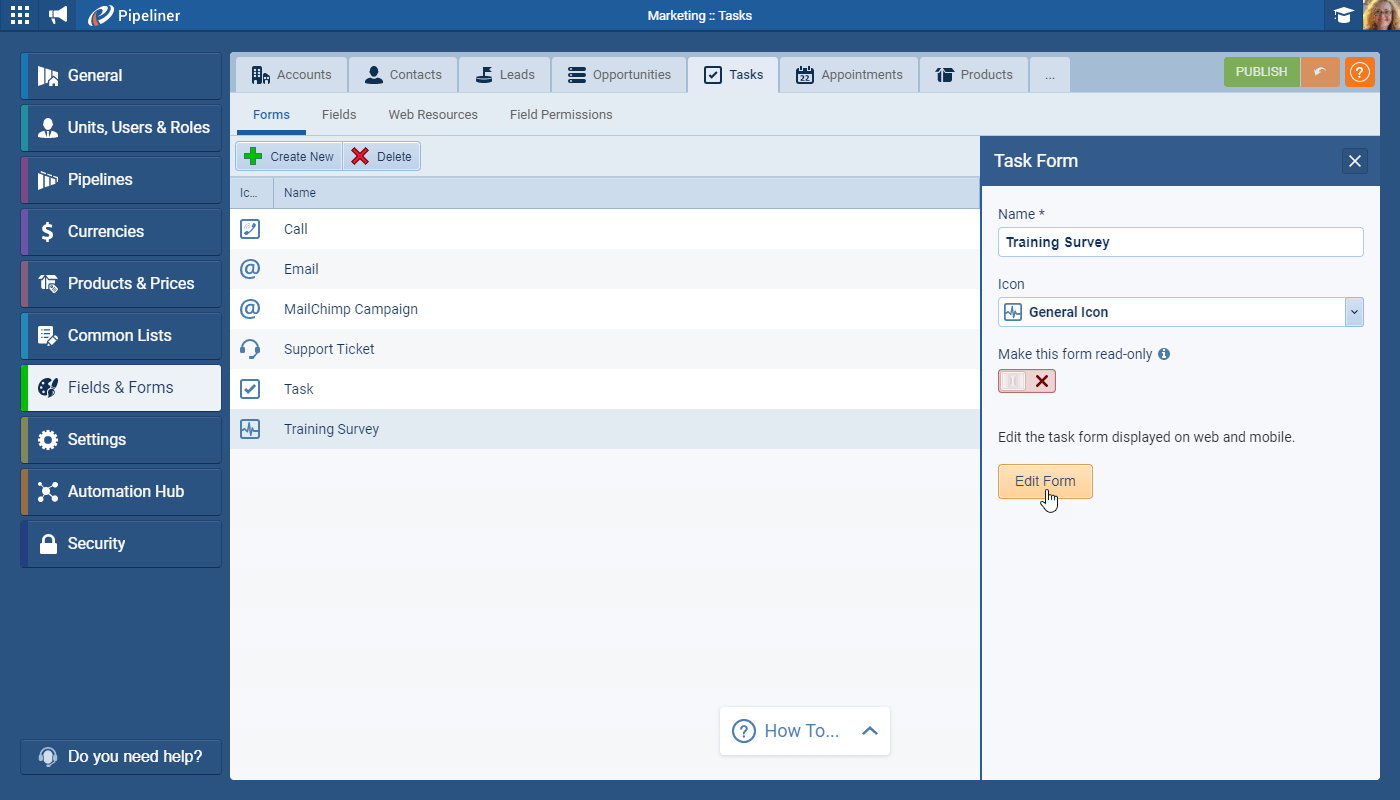Click Create New form button
This screenshot has width=1400, height=800.
tap(290, 156)
